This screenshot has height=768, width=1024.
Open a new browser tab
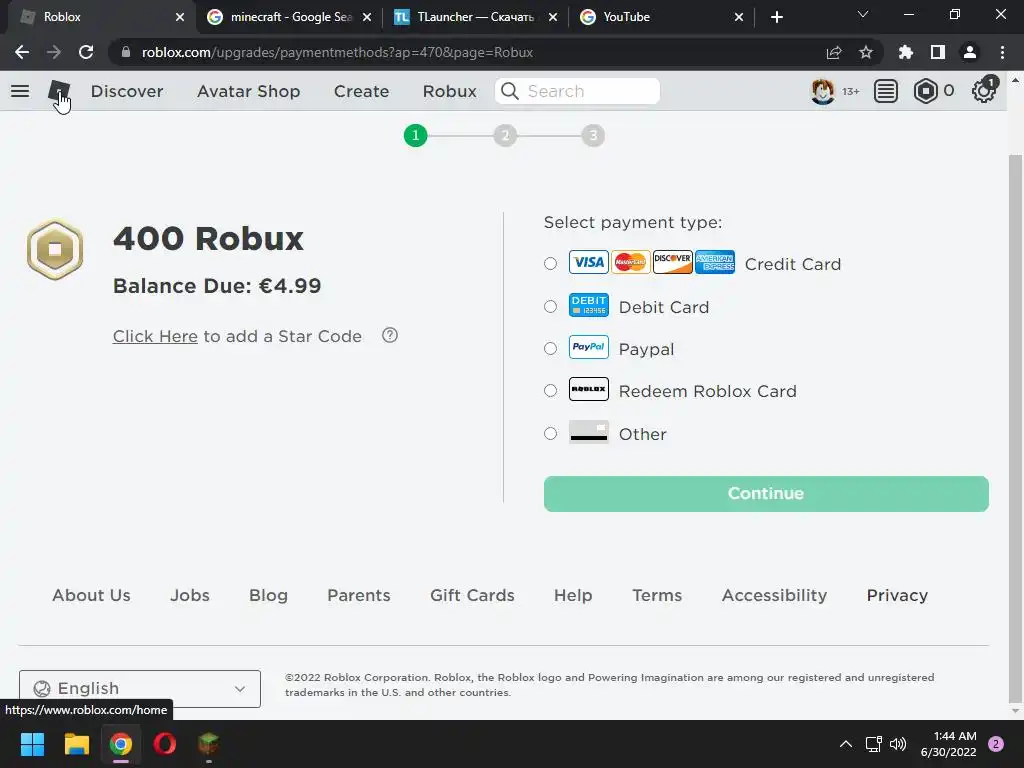(776, 17)
